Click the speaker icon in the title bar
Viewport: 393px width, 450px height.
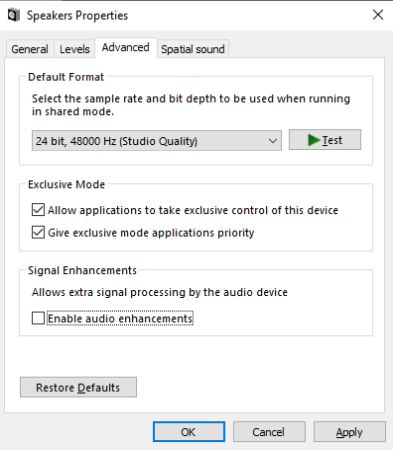[x=13, y=15]
